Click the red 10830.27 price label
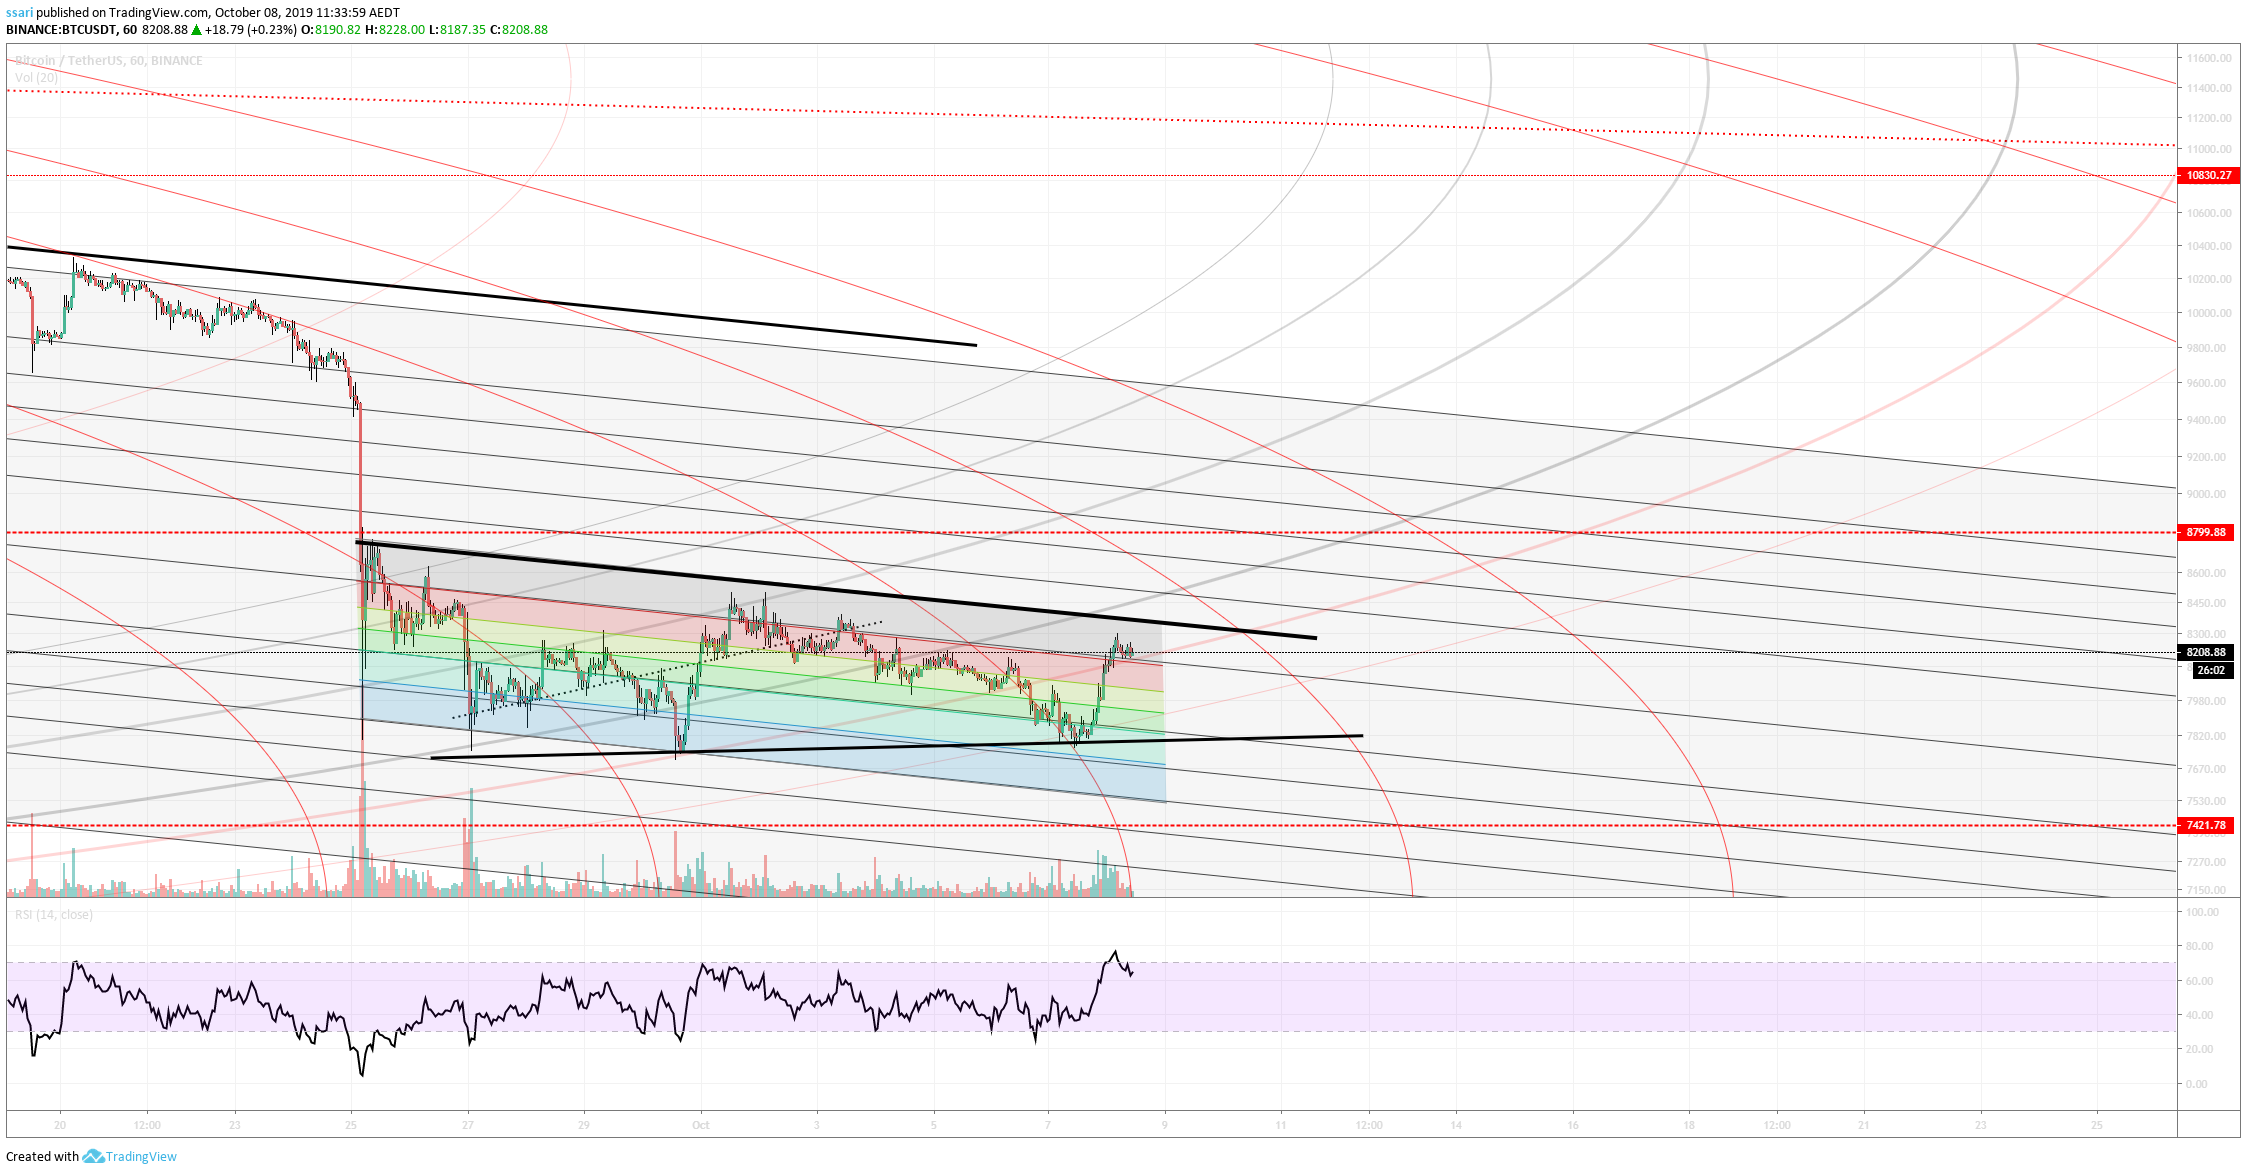Image resolution: width=2247 pixels, height=1174 pixels. [2208, 175]
